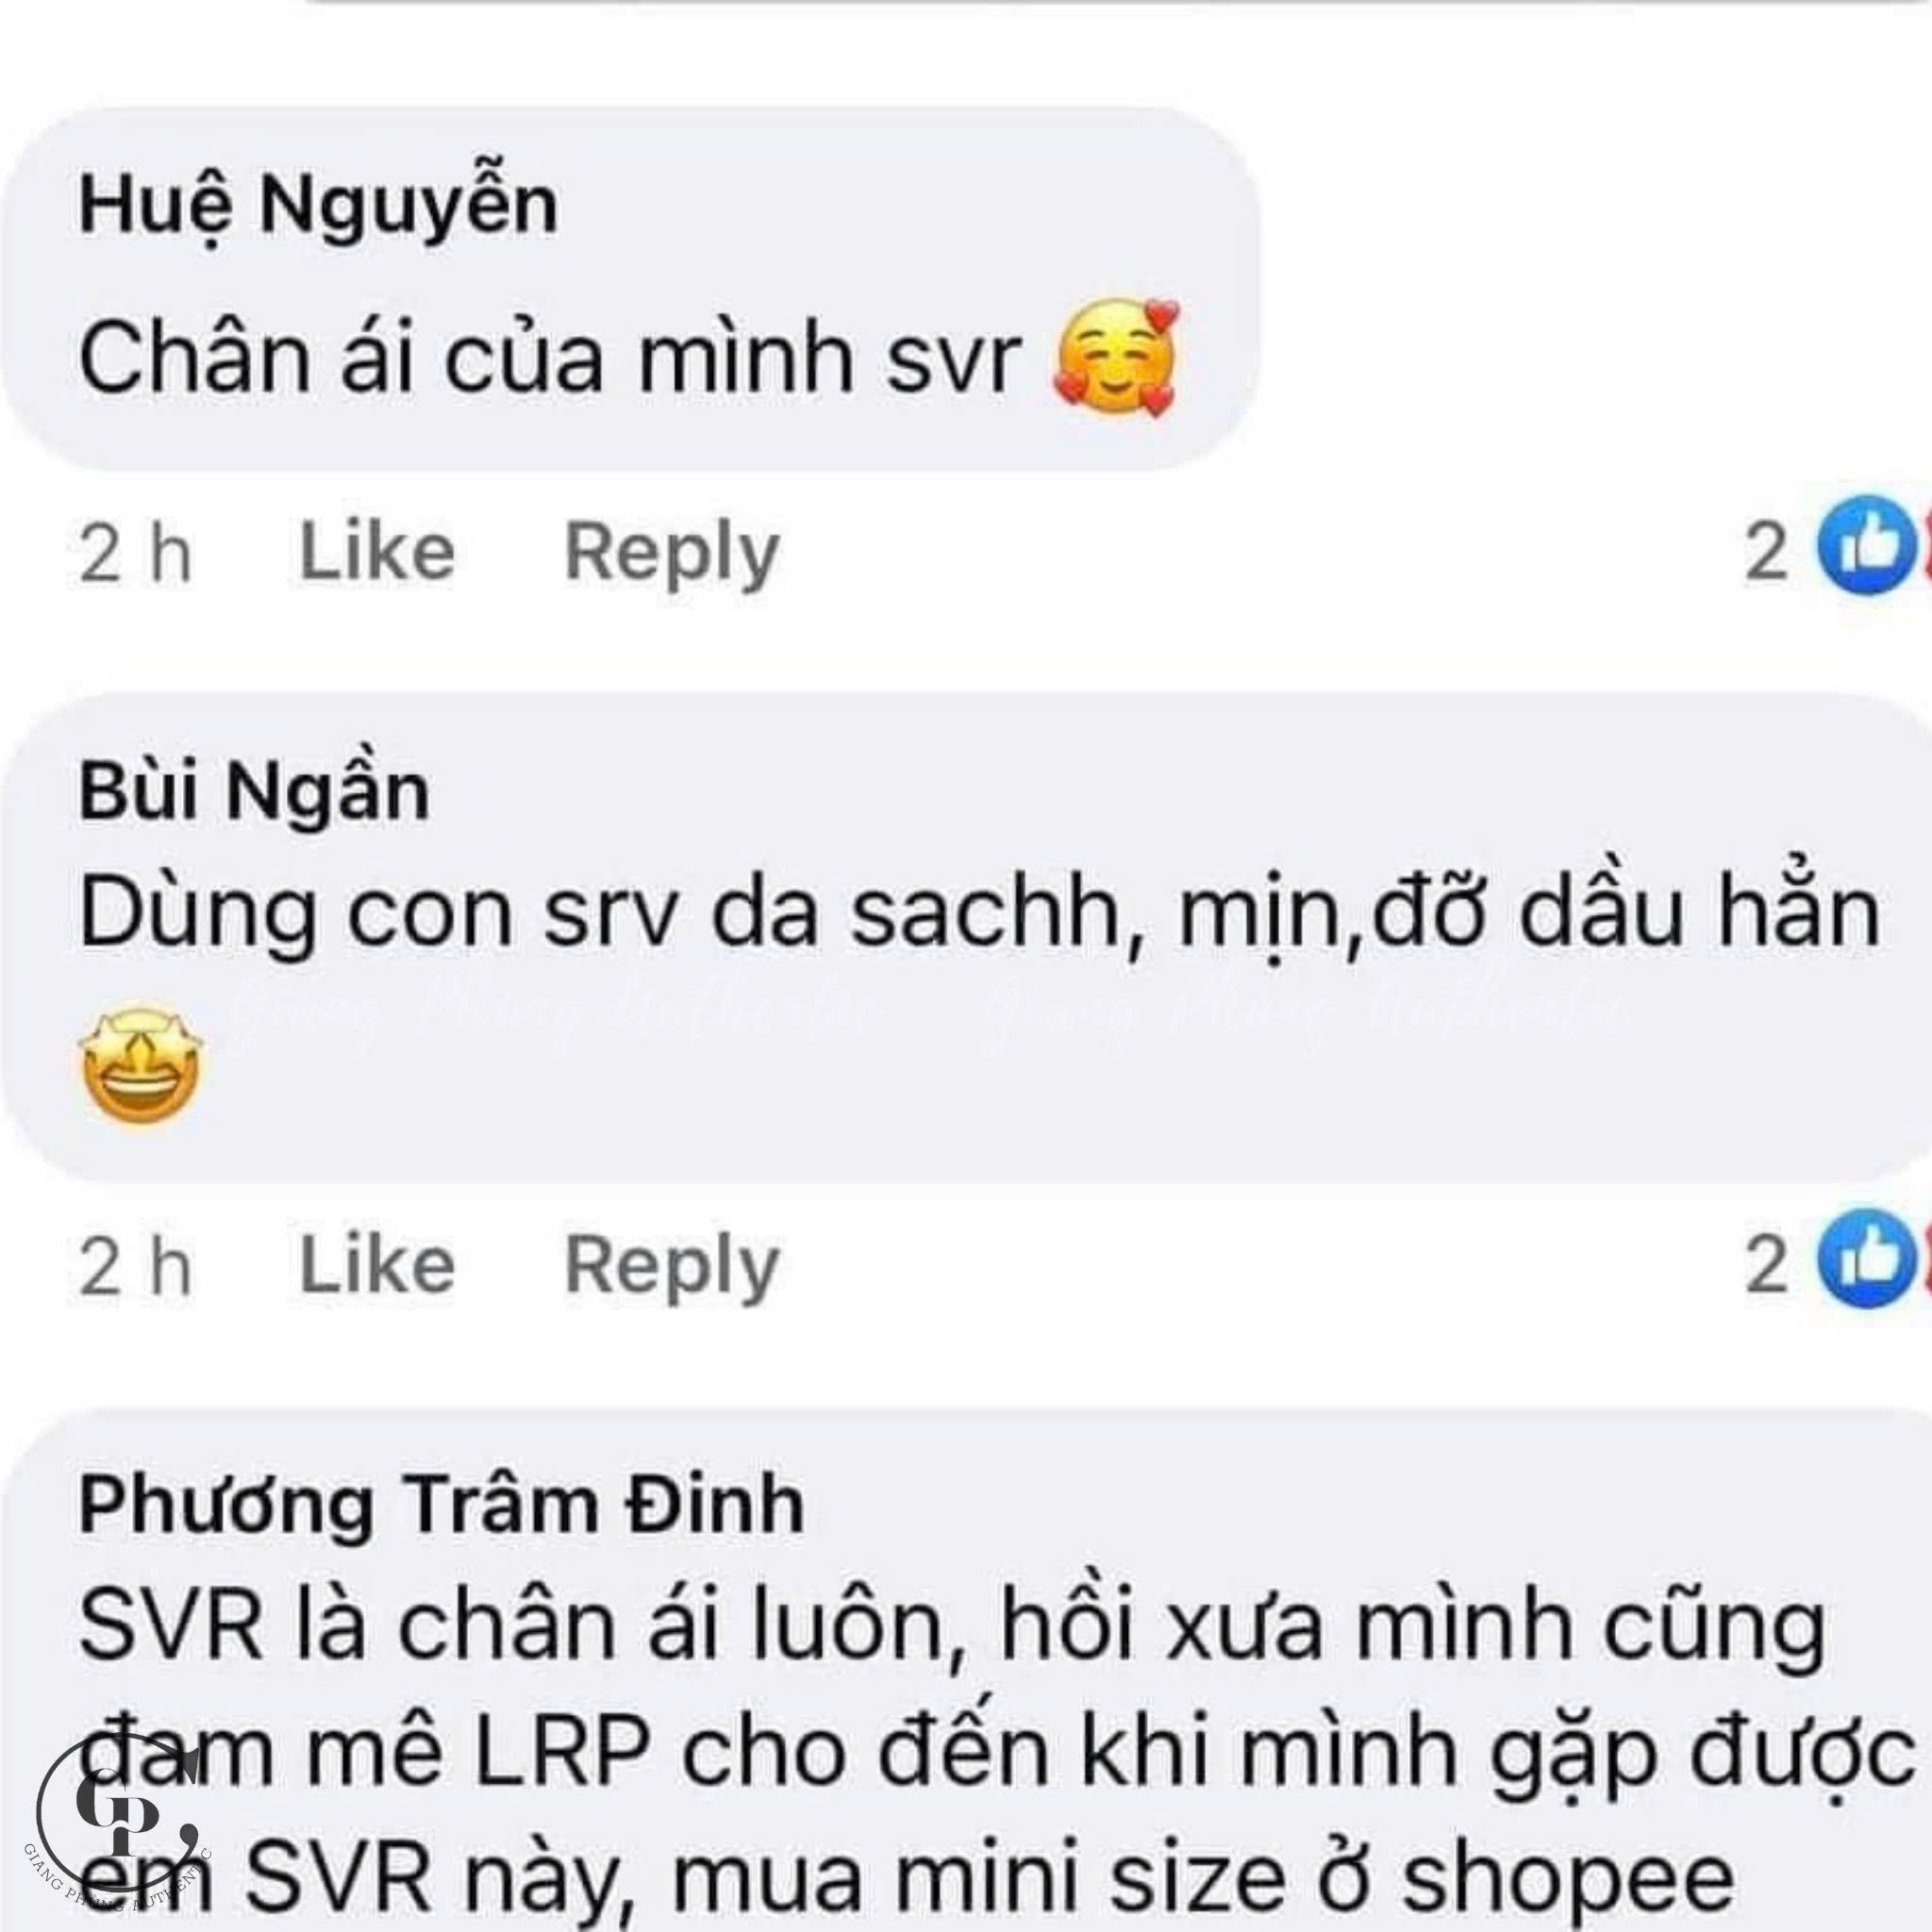Like Huệ Nguyễn's comment

(377, 551)
